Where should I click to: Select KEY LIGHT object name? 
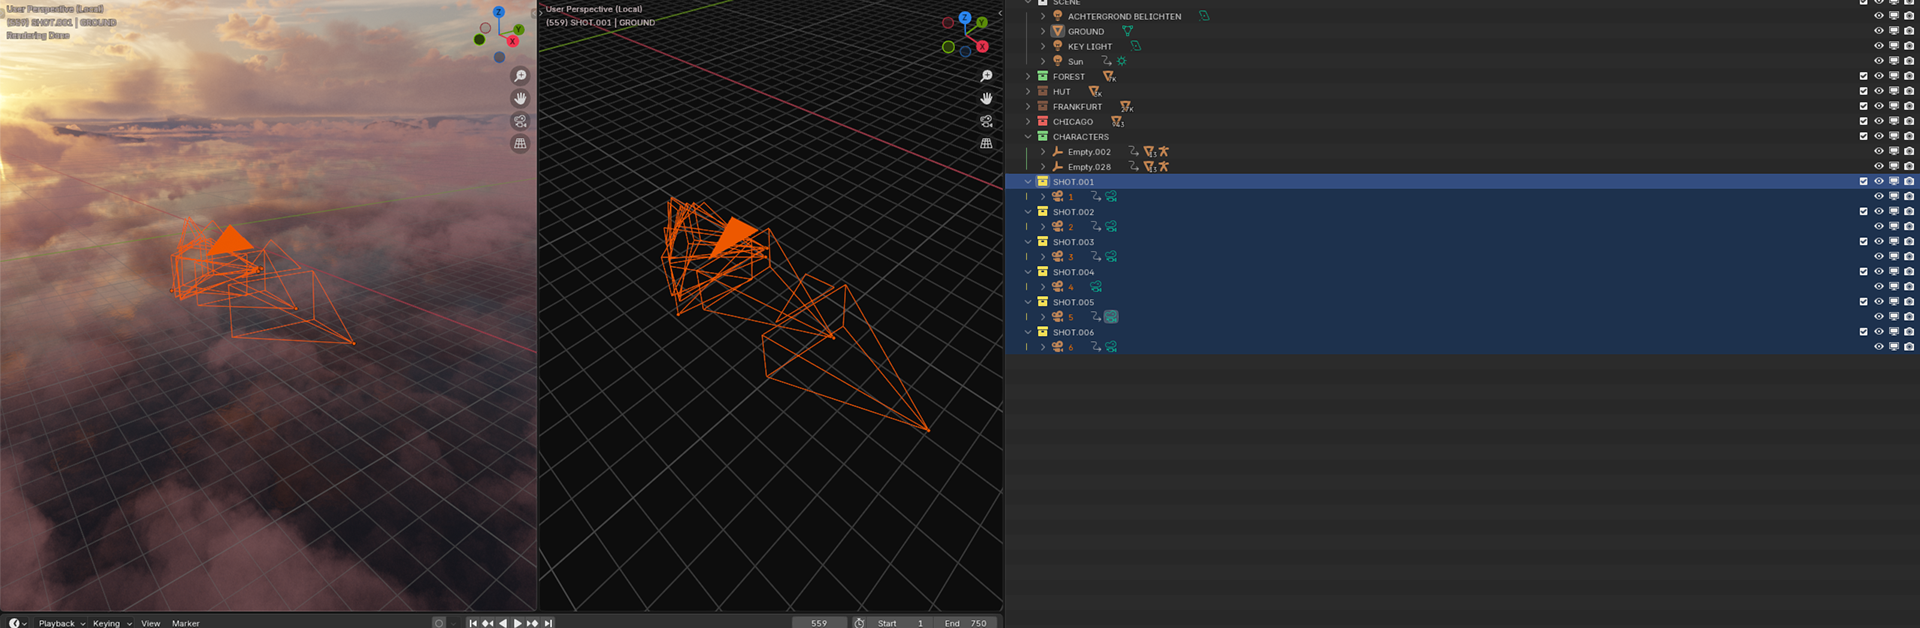point(1089,46)
